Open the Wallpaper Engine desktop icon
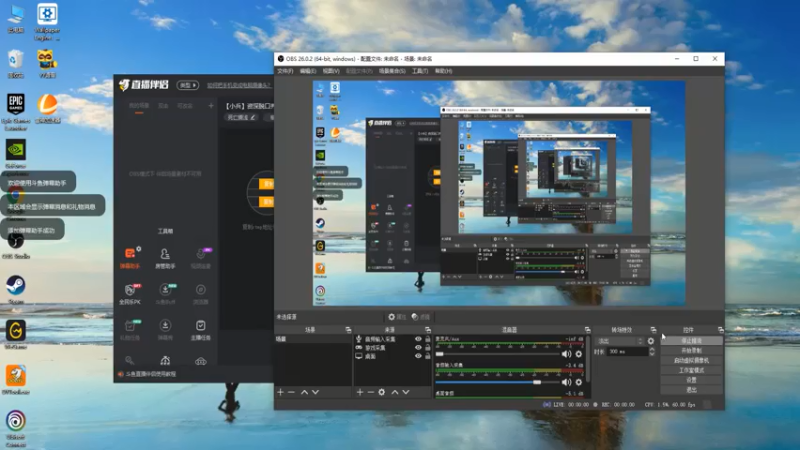The image size is (800, 450). (47, 22)
